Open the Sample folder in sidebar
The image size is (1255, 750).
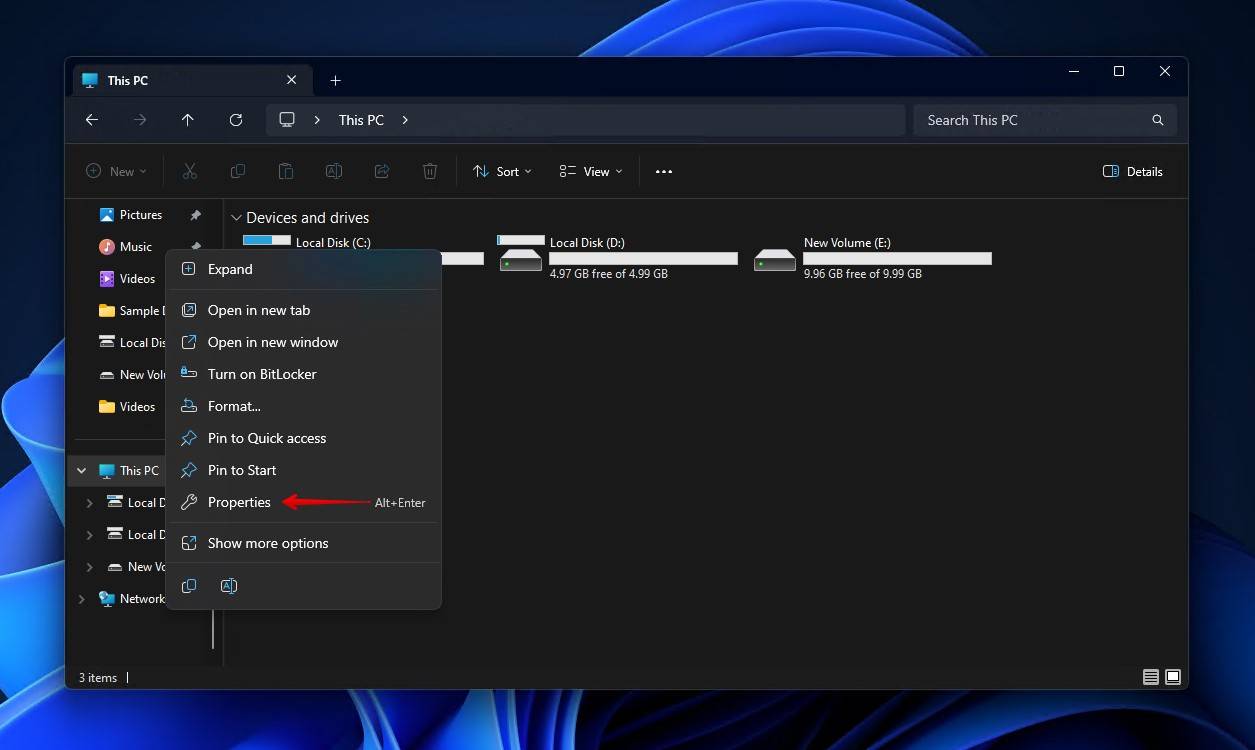tap(130, 311)
